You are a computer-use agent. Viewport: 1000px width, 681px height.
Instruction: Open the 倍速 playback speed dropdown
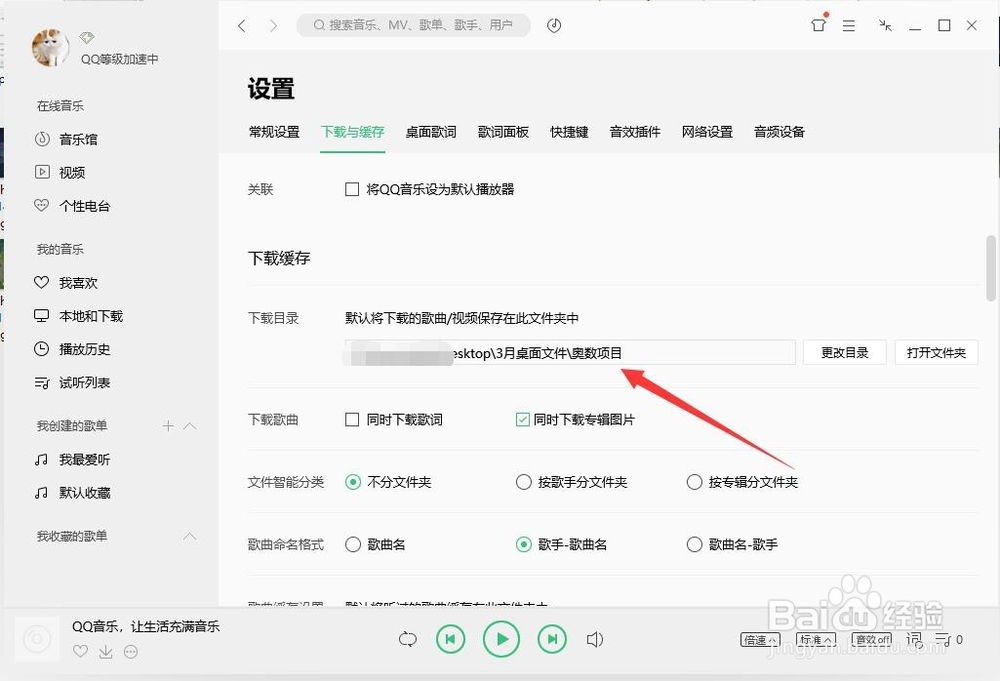[x=760, y=639]
